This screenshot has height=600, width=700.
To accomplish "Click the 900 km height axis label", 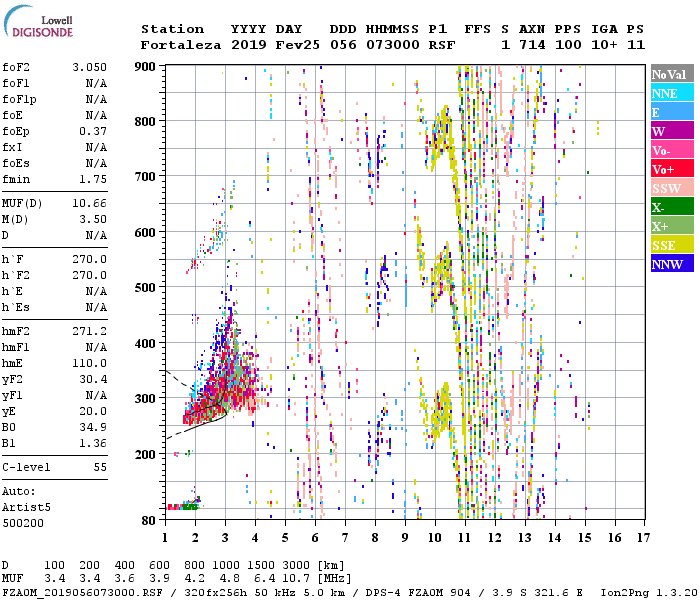I will point(145,67).
